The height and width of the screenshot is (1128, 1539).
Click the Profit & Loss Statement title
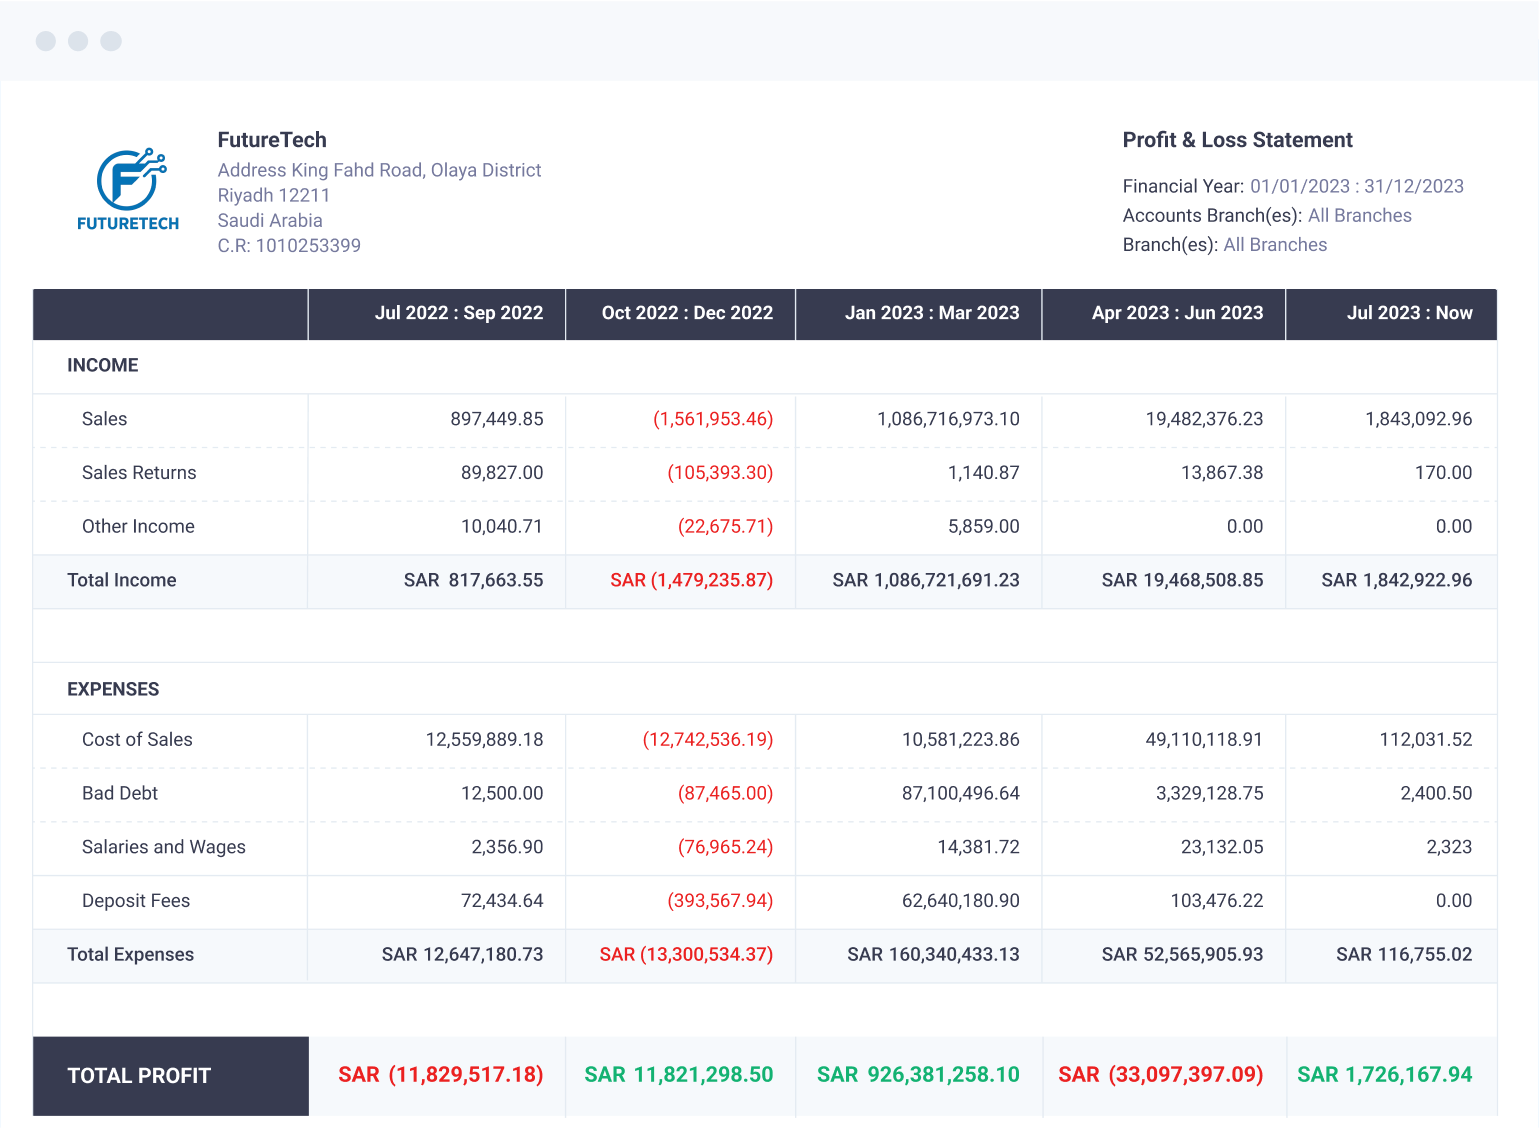point(1237,140)
